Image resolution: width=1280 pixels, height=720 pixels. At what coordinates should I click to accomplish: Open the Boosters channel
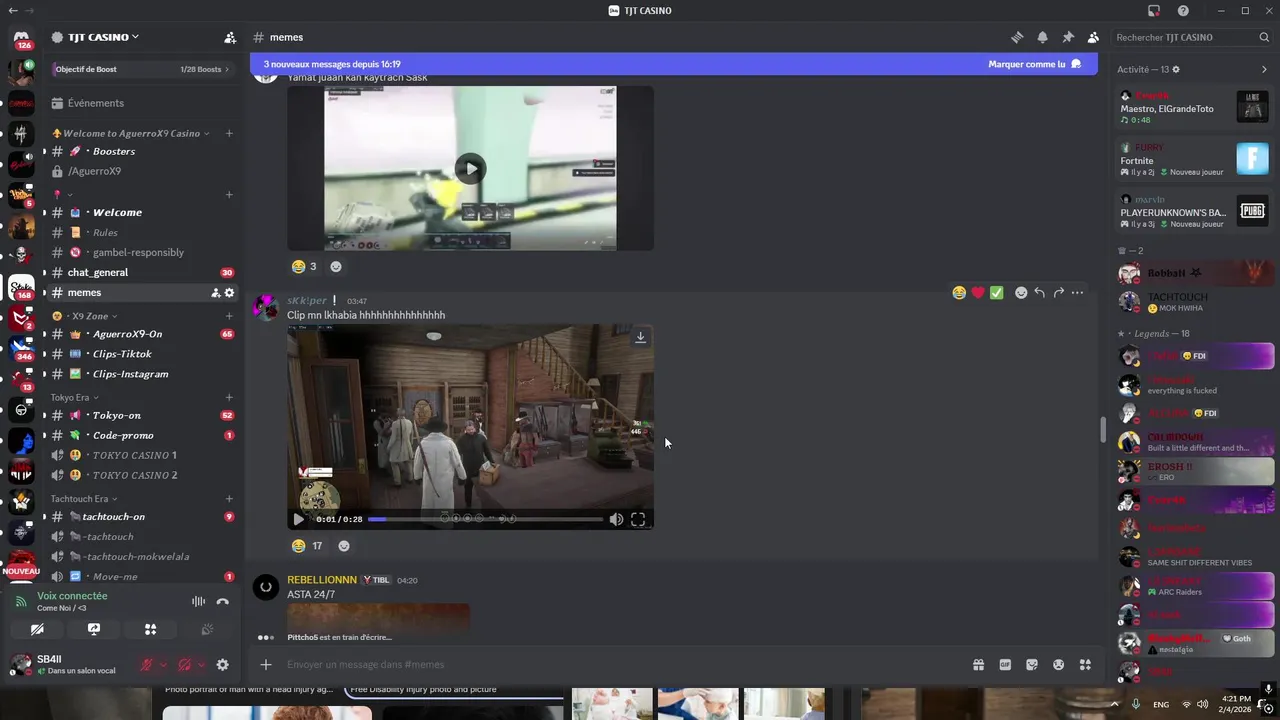144,151
